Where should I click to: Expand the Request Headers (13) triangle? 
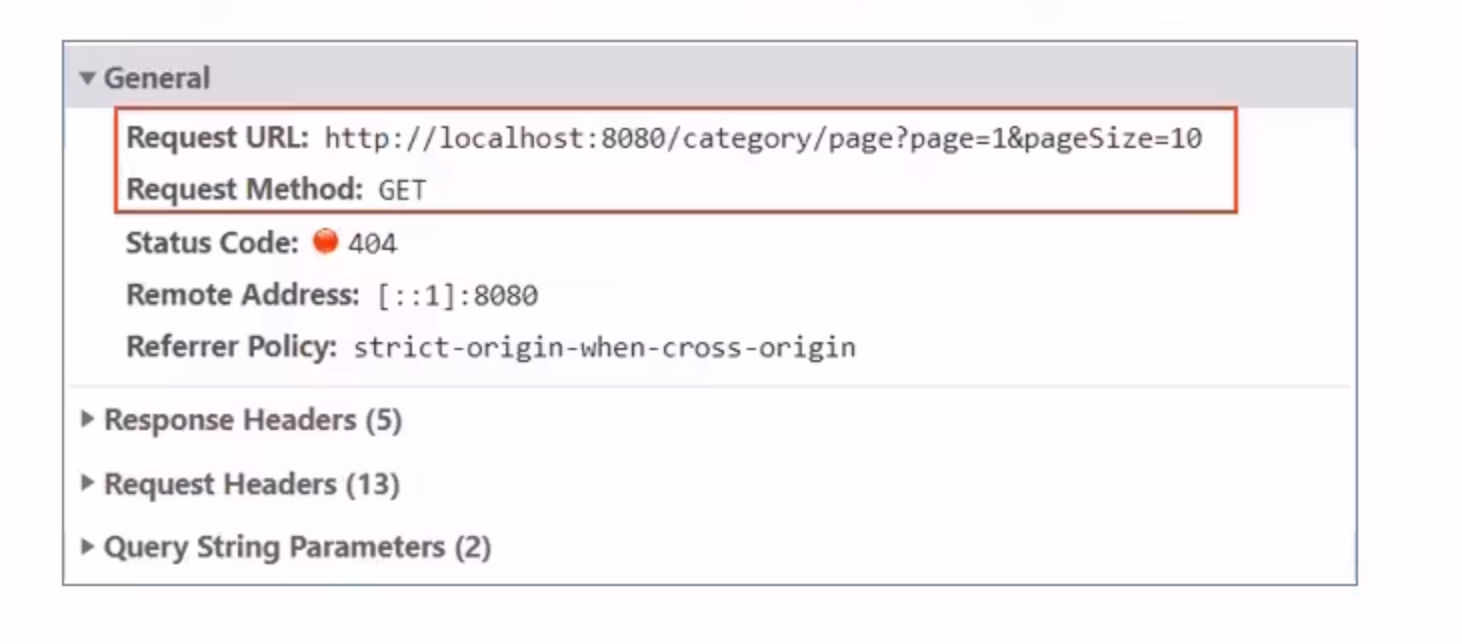click(88, 484)
